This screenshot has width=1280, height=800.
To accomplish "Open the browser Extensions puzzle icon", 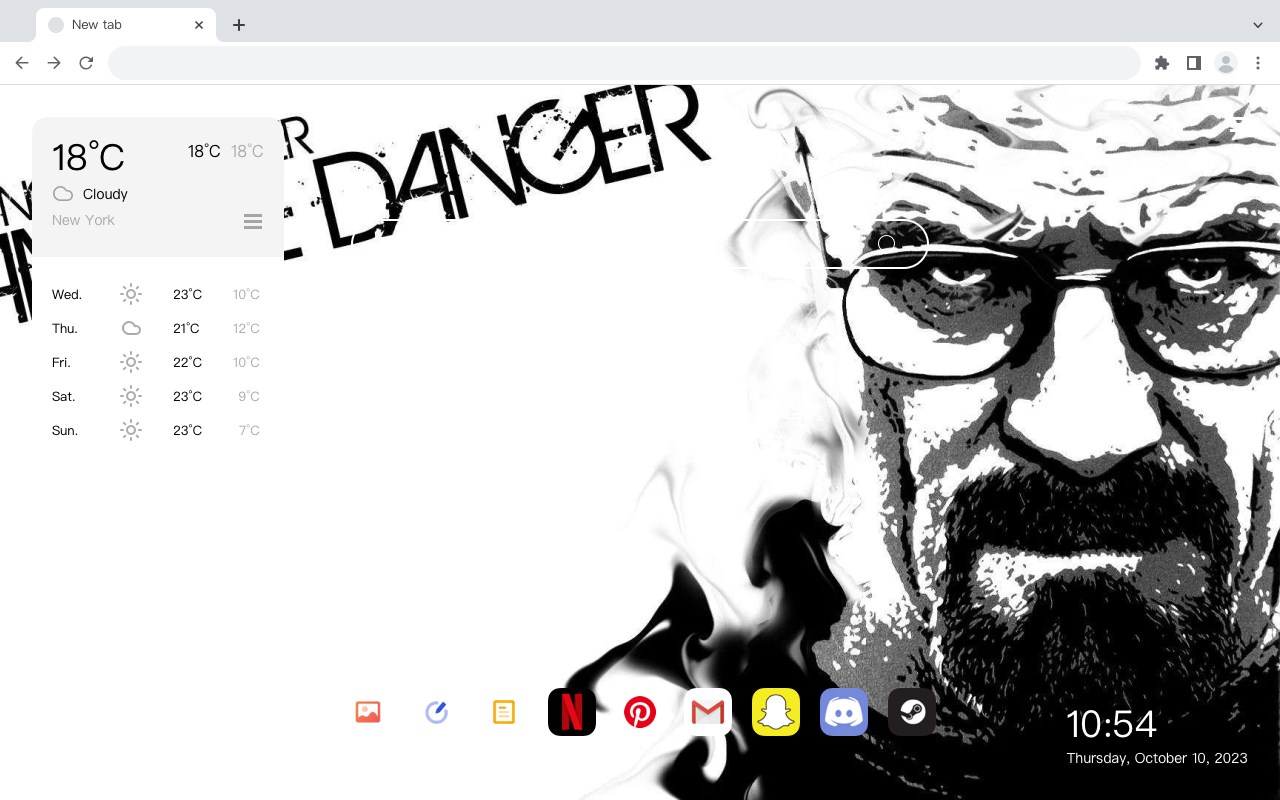I will tap(1161, 63).
